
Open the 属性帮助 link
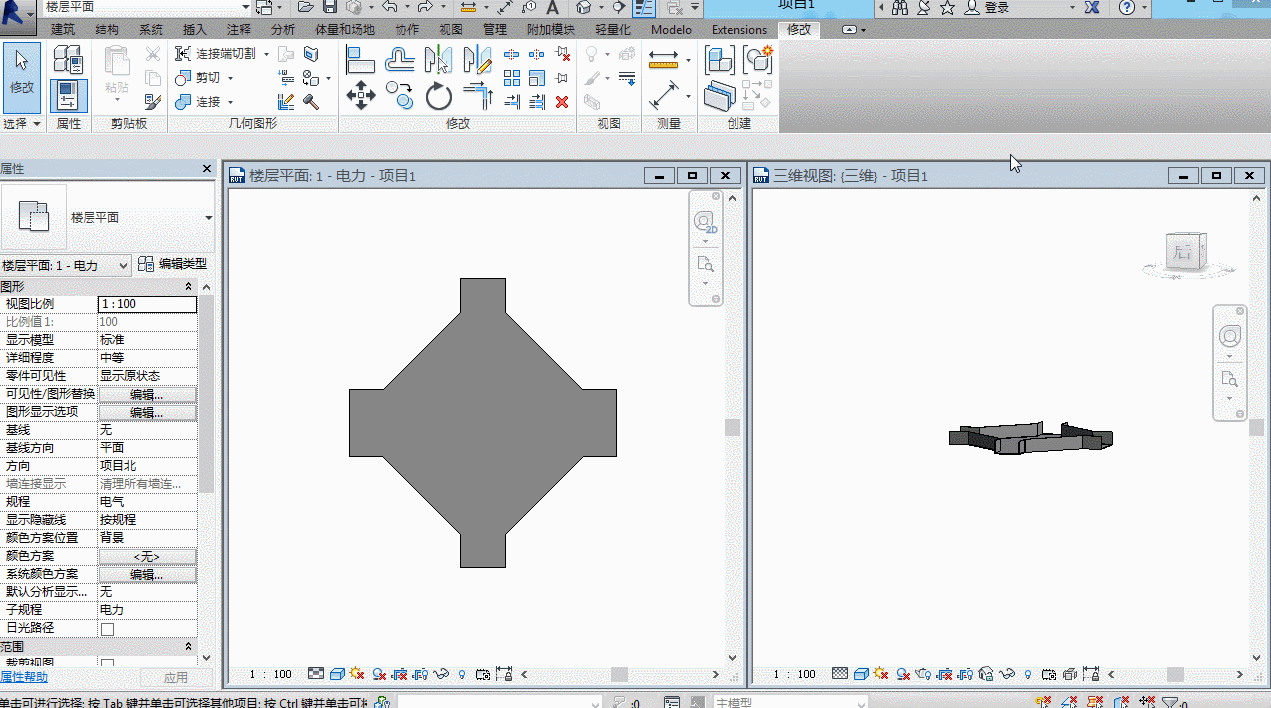pos(24,678)
